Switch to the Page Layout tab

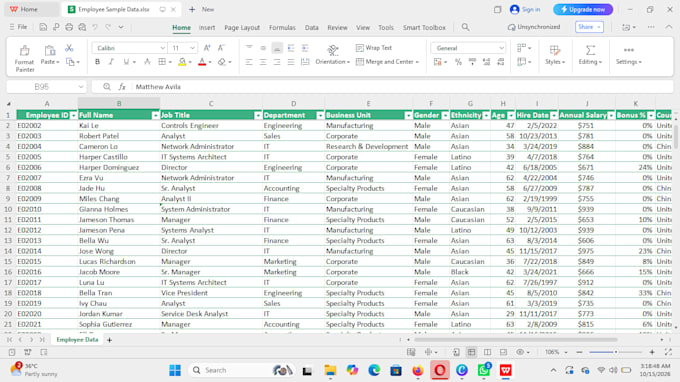pos(242,27)
